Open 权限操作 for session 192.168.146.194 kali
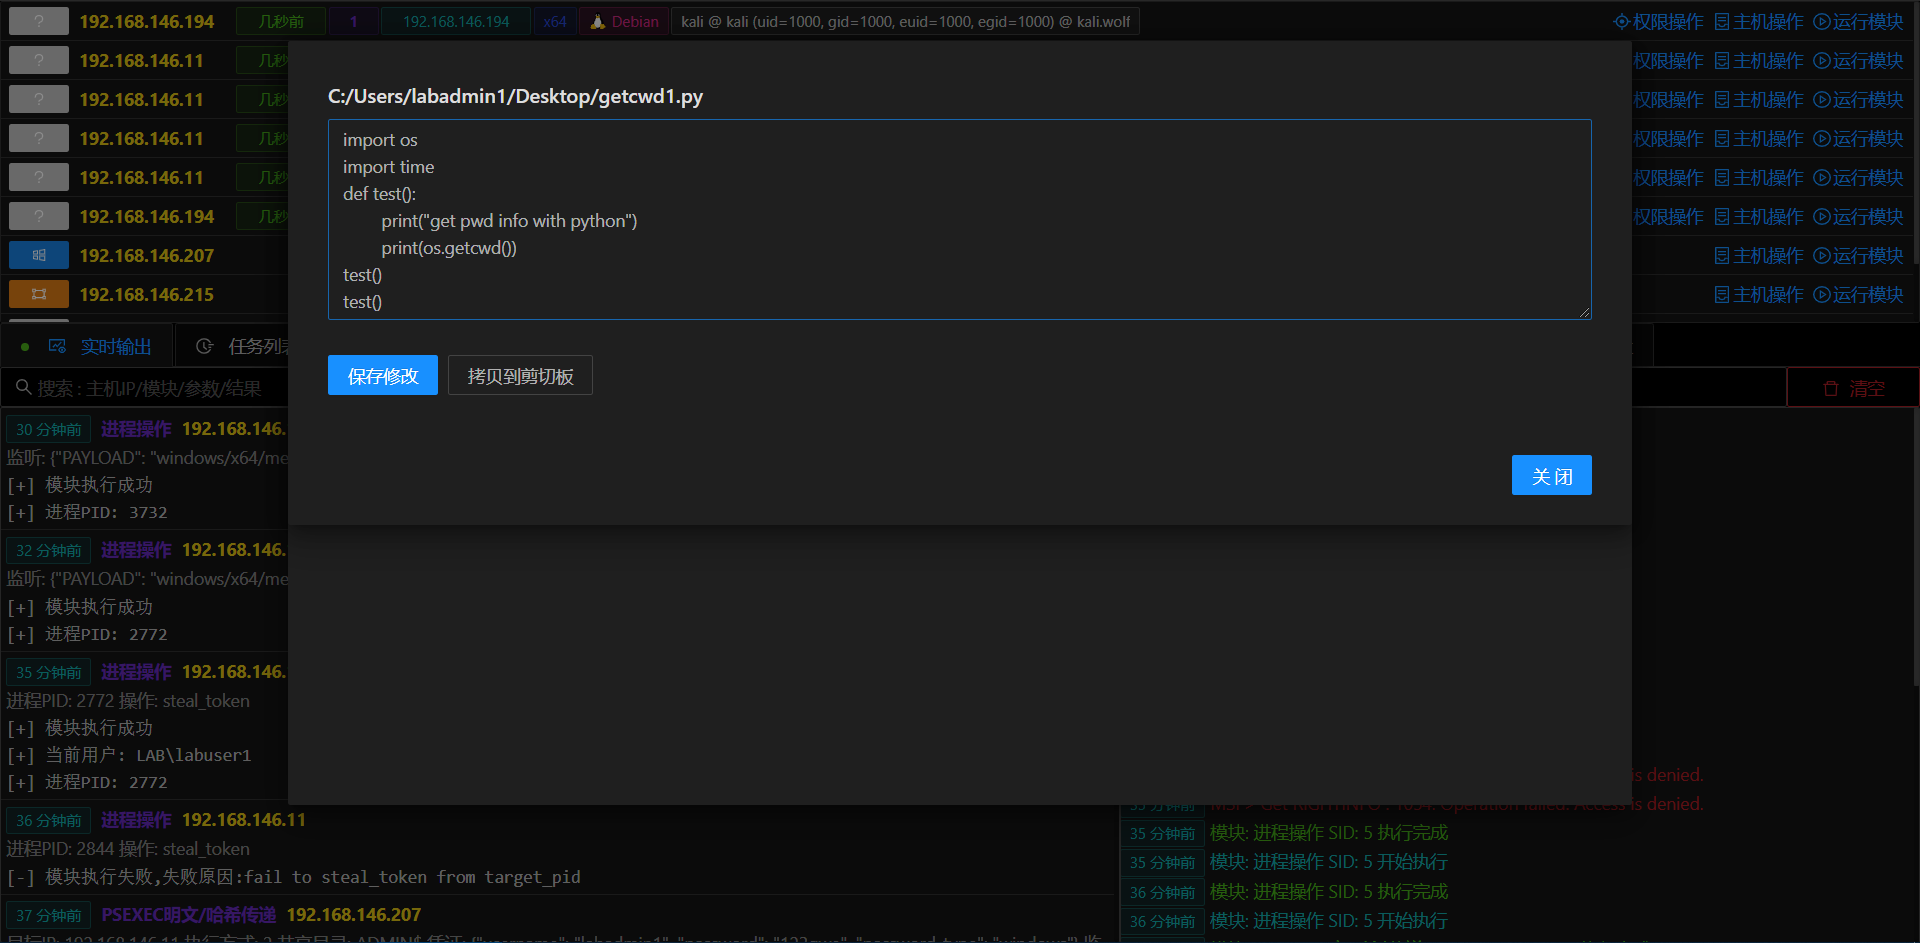This screenshot has height=943, width=1920. (1659, 21)
